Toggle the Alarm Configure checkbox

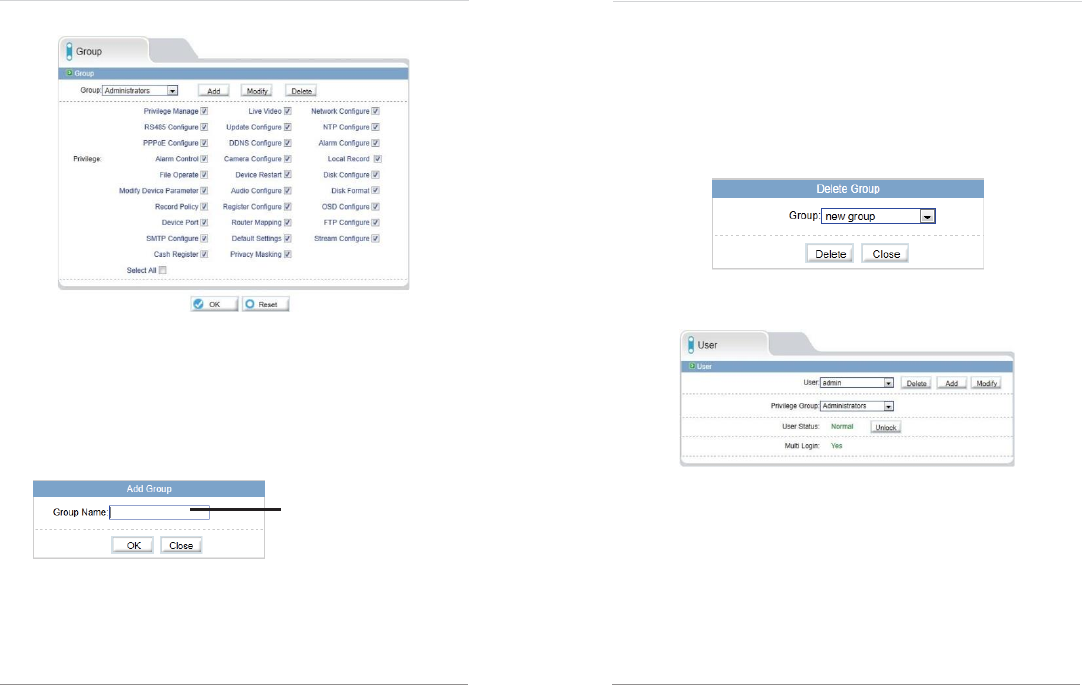[x=375, y=143]
